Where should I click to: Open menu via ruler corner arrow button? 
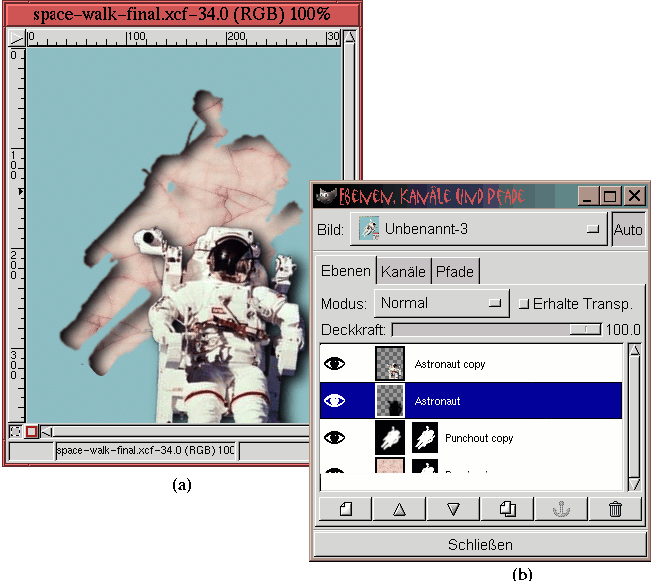[16, 38]
